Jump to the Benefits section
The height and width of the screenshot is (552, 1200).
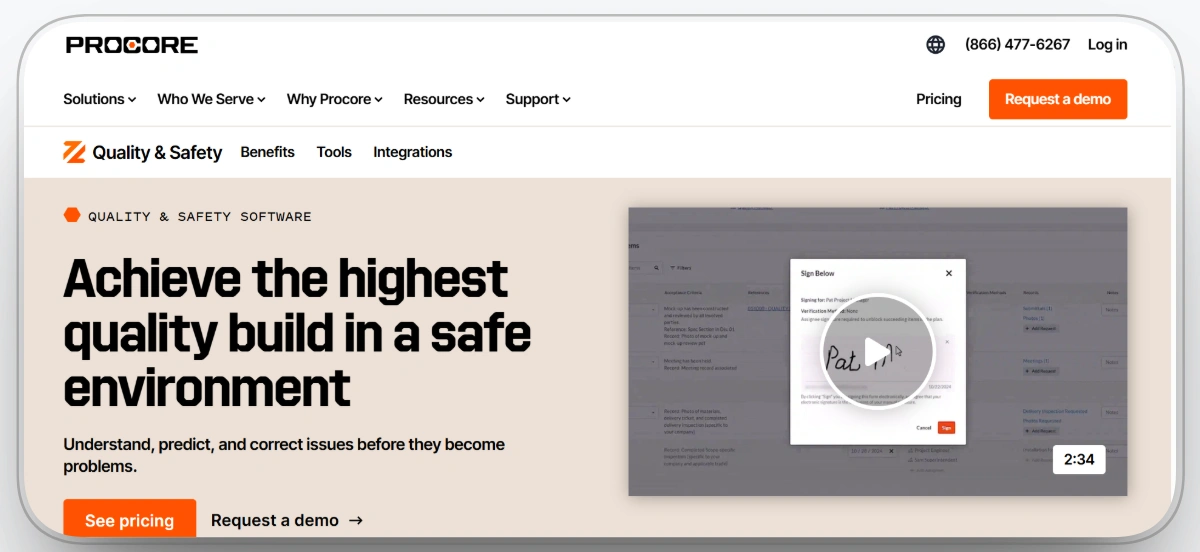tap(267, 152)
